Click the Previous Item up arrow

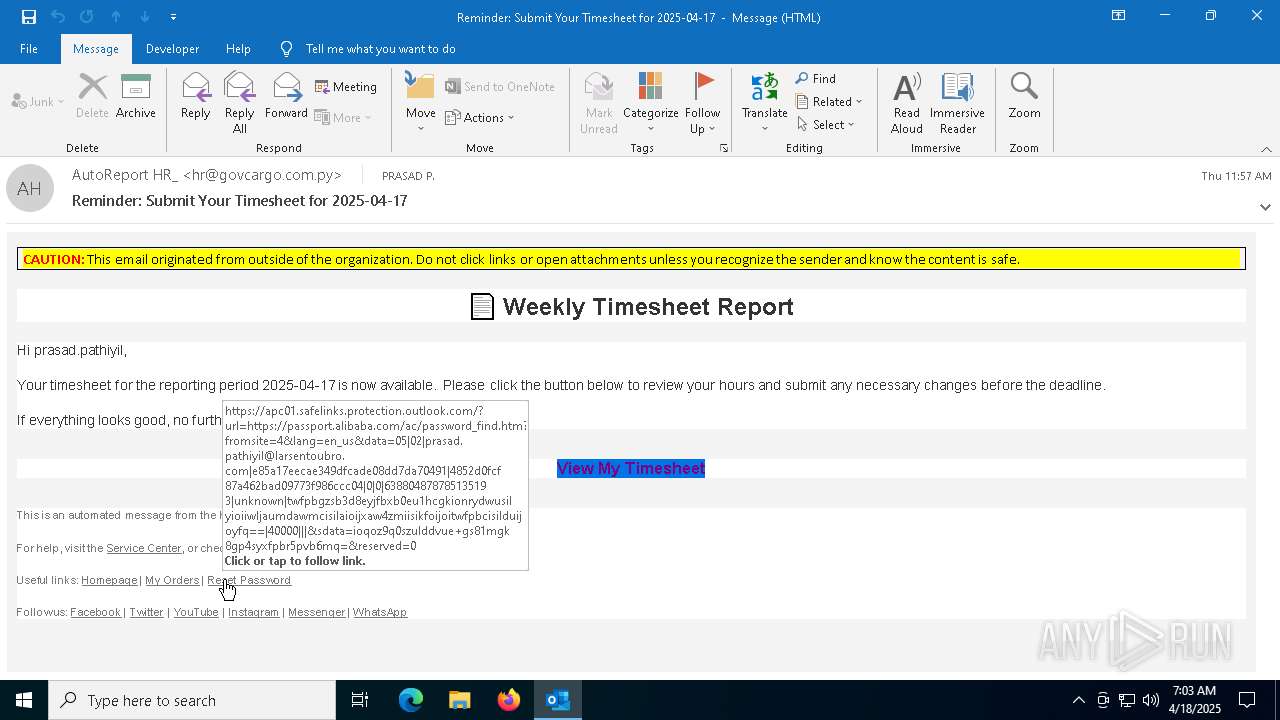pyautogui.click(x=116, y=17)
